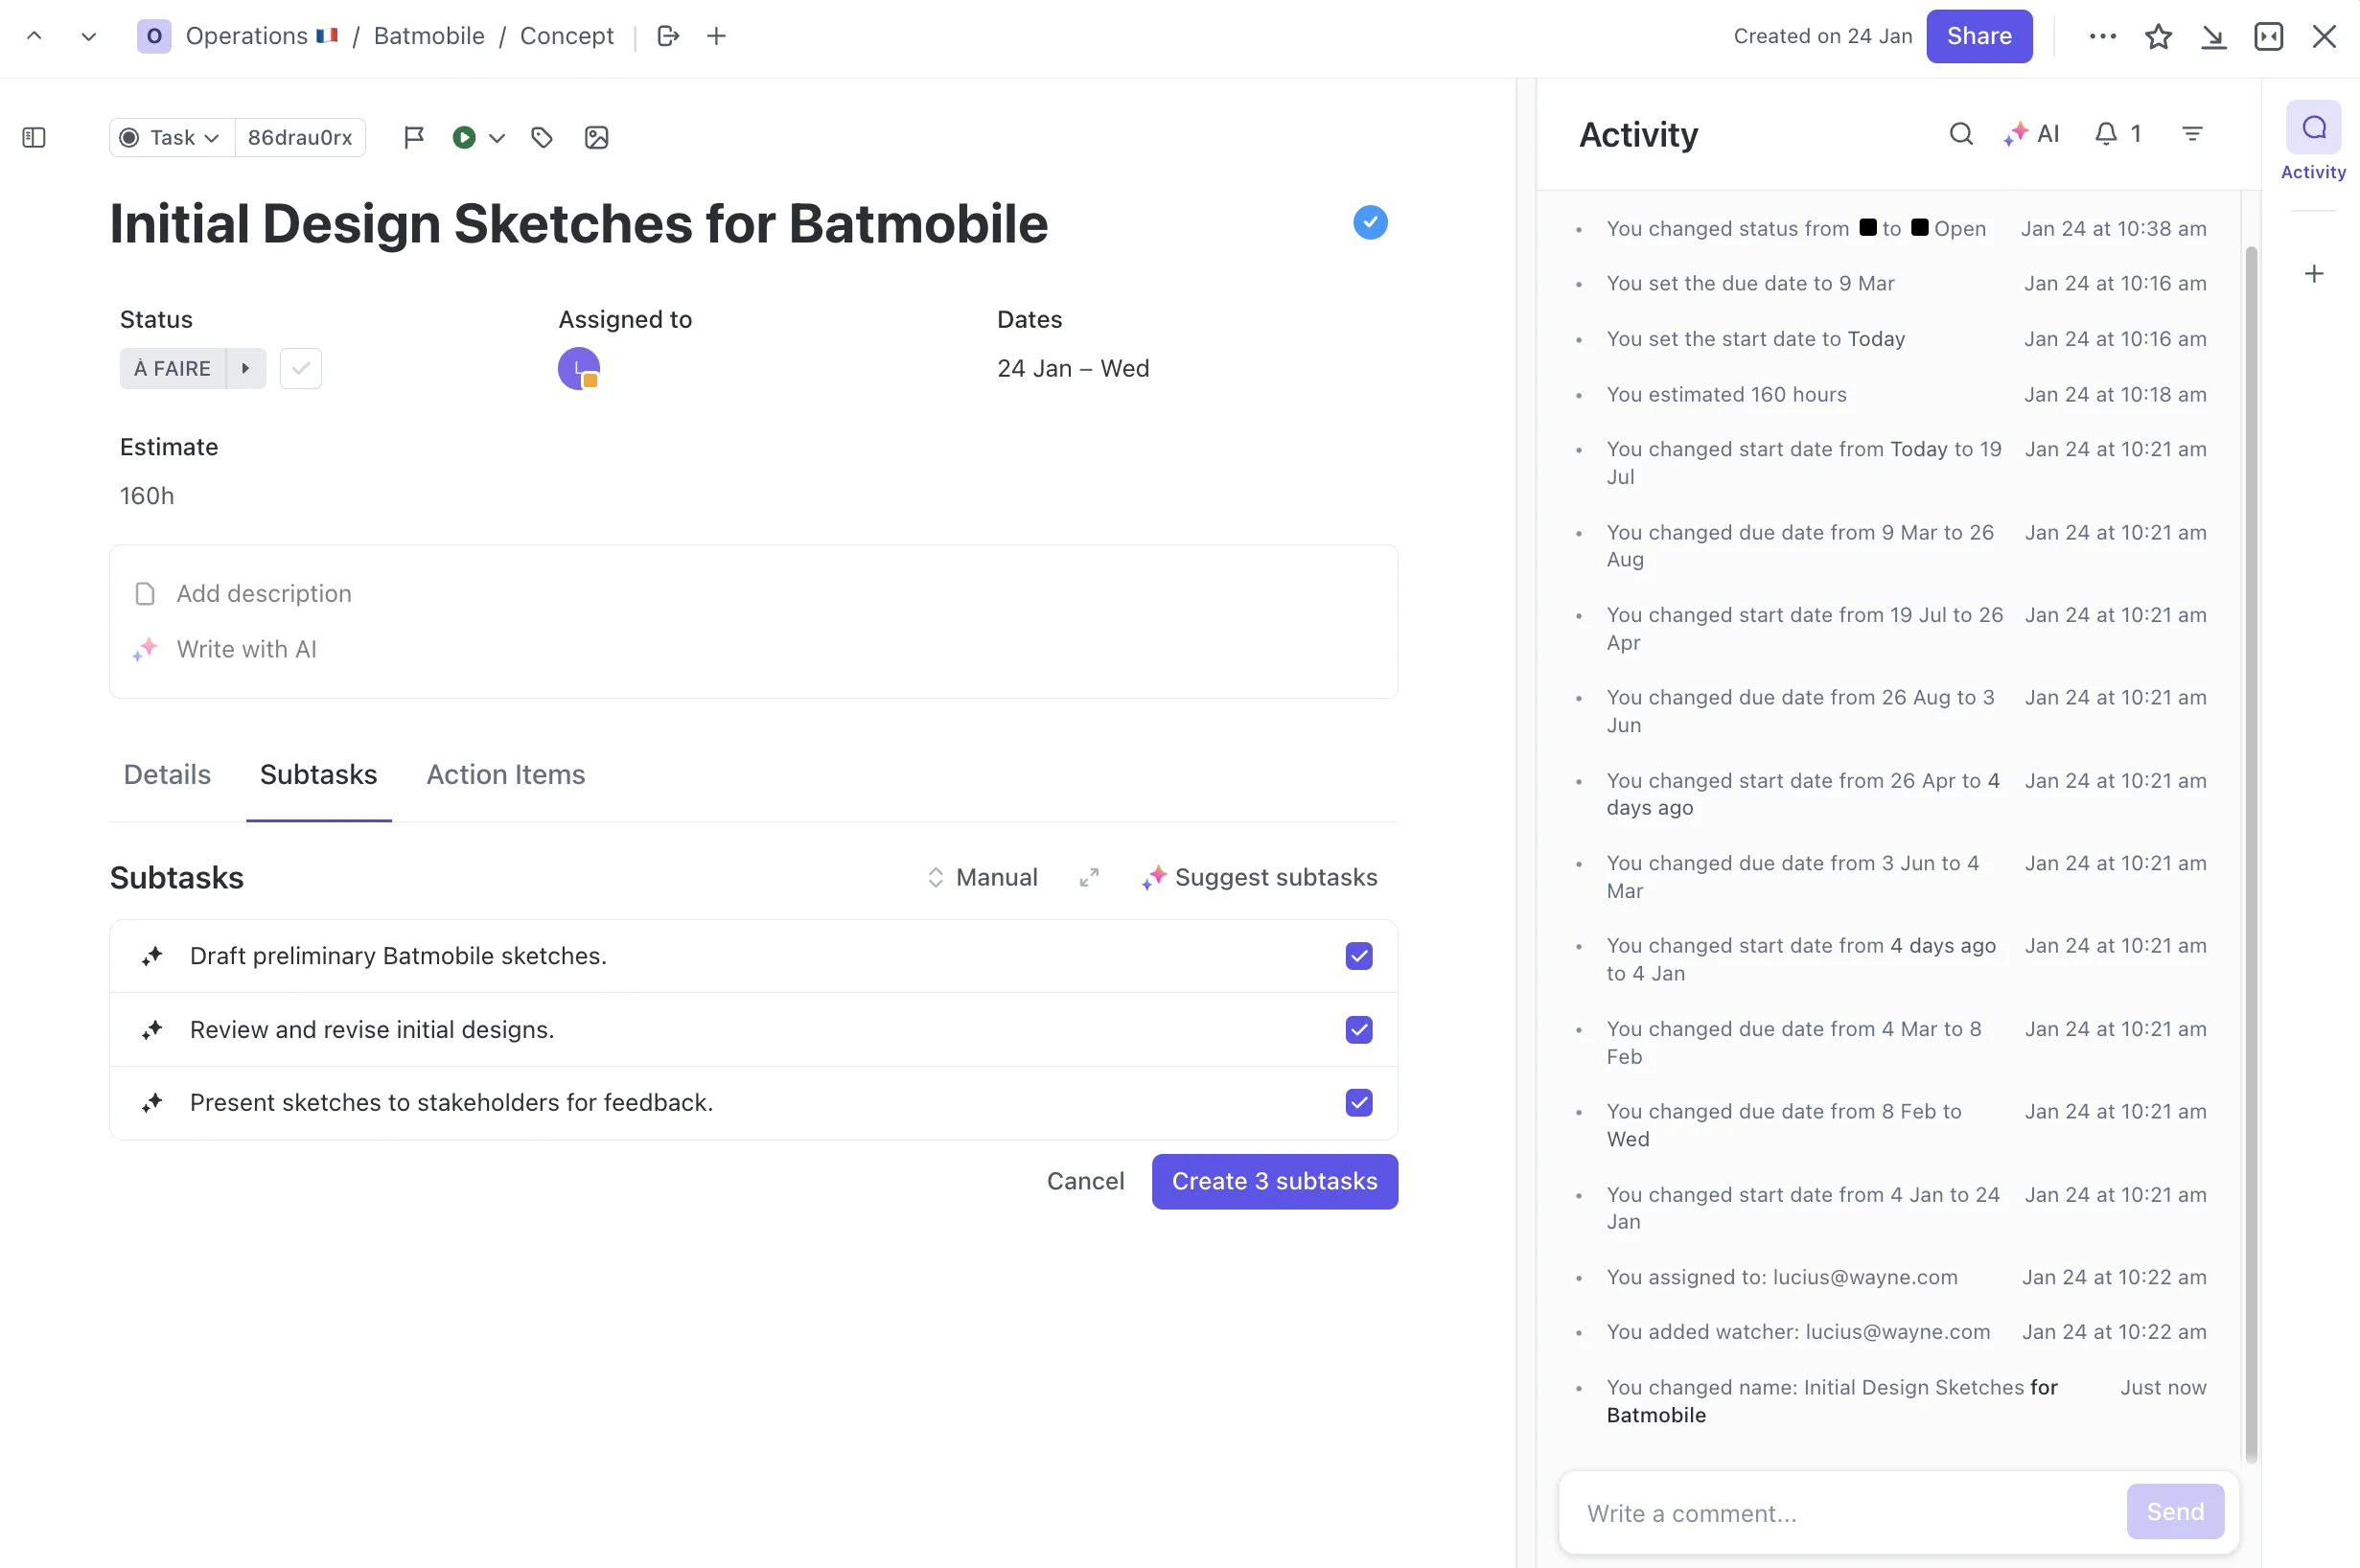Click Suggest subtasks
The height and width of the screenshot is (1568, 2360).
[x=1259, y=877]
